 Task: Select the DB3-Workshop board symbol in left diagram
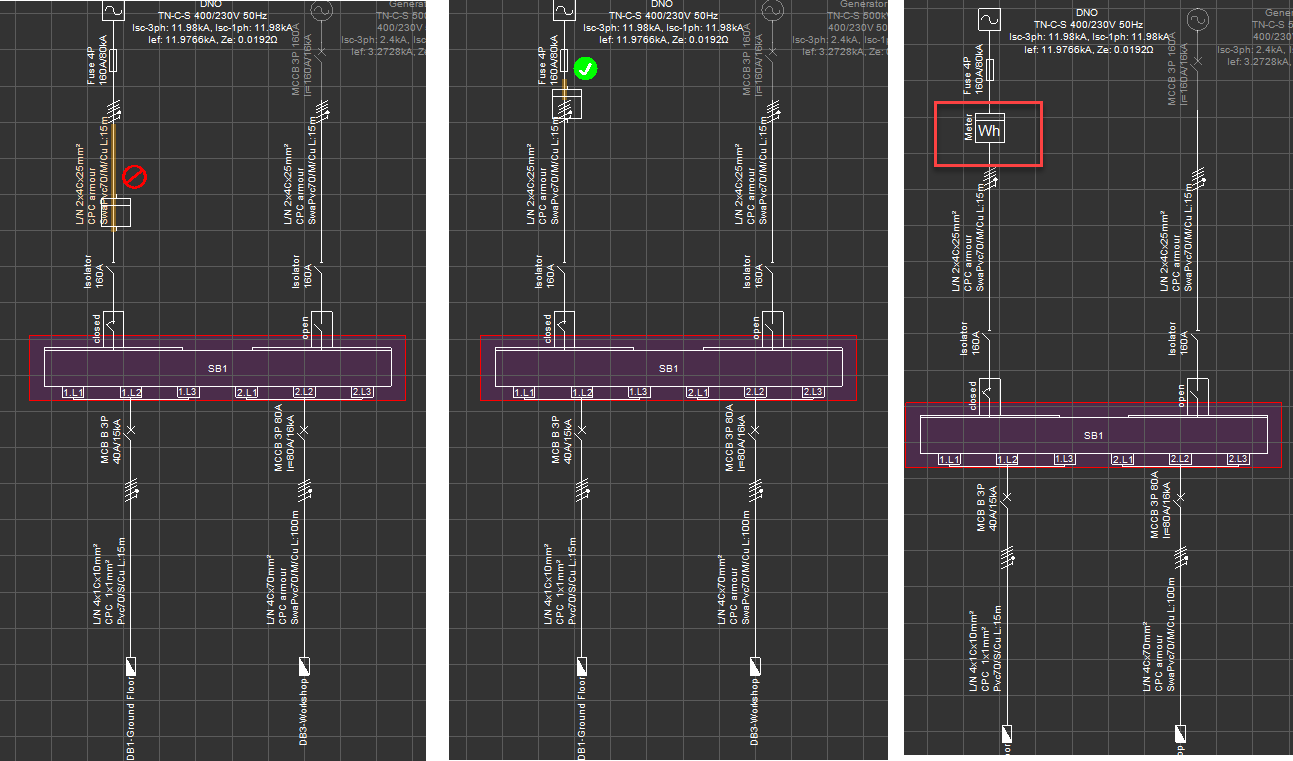[x=304, y=665]
